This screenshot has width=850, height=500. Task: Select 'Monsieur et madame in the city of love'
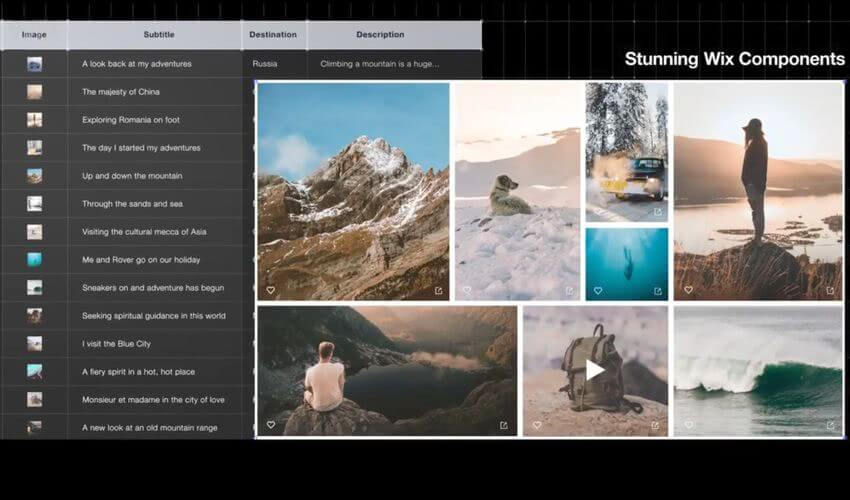coord(153,400)
